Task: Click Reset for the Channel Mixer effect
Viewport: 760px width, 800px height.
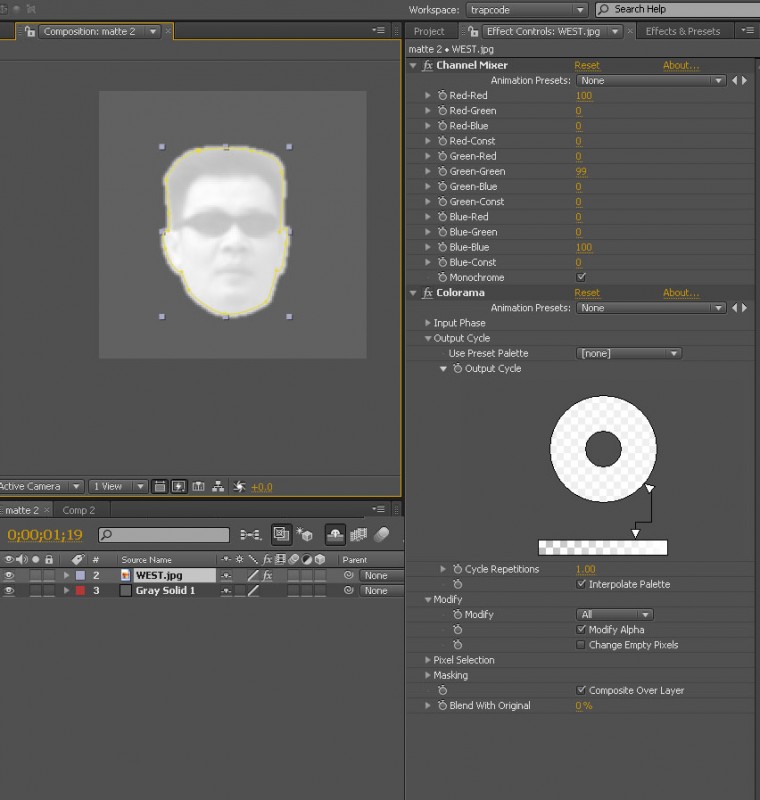Action: pyautogui.click(x=587, y=65)
